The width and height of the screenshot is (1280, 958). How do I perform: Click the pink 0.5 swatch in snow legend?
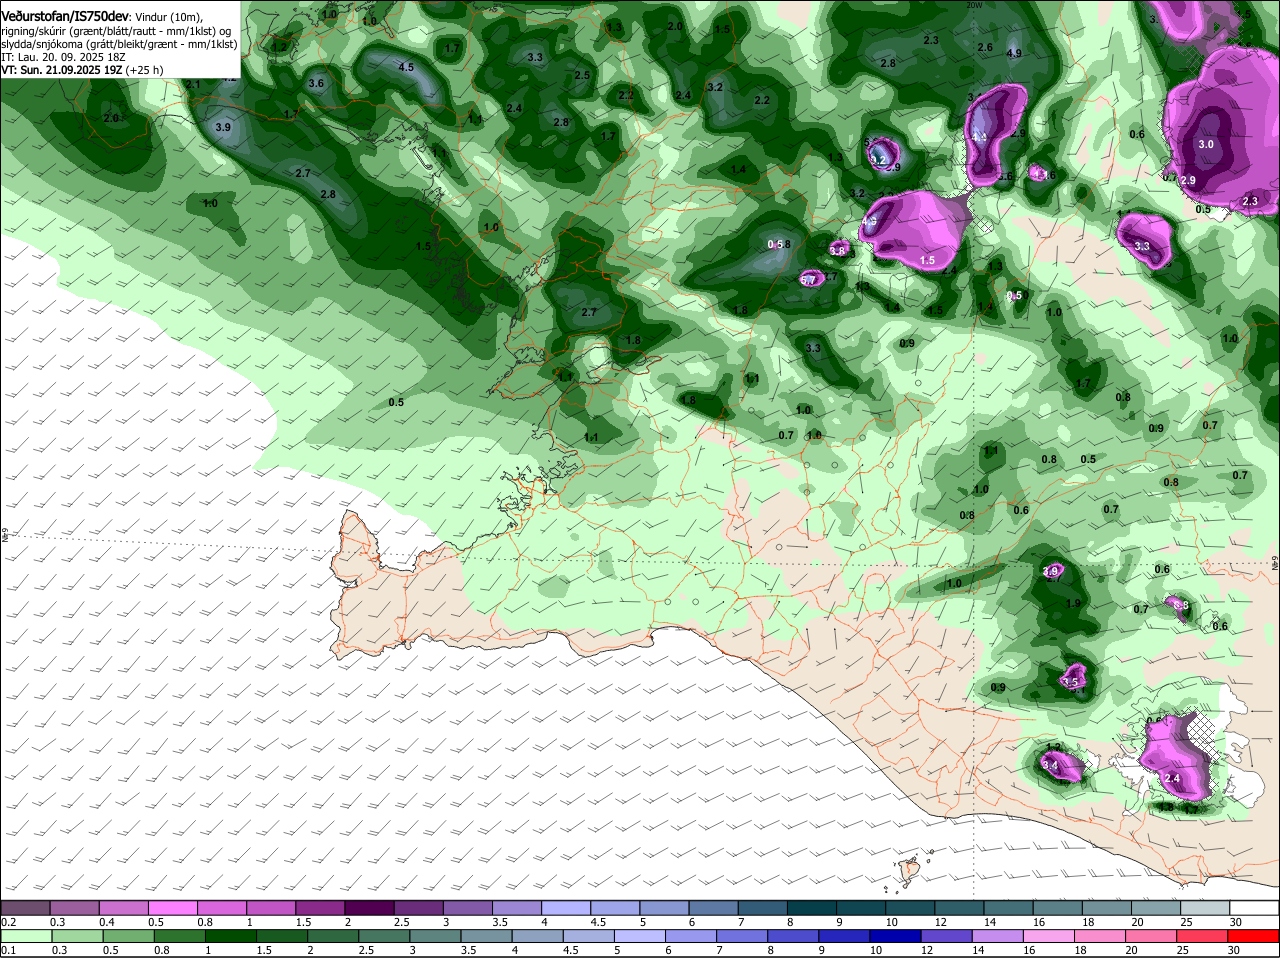172,906
